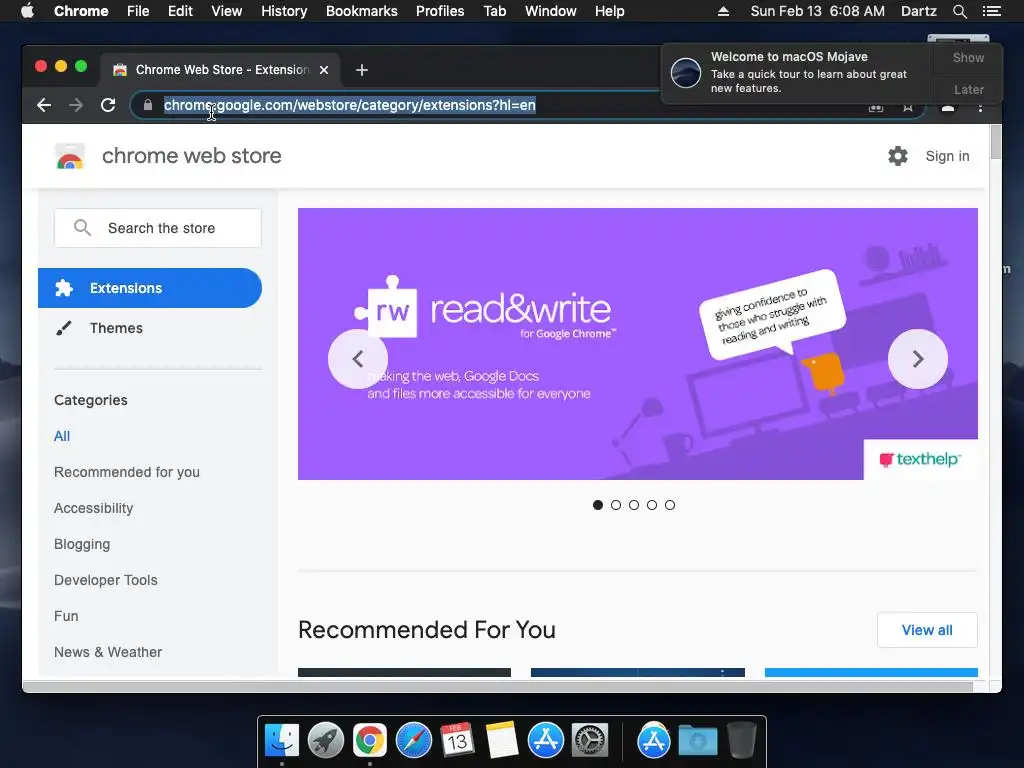This screenshot has width=1024, height=768.
Task: Open the Bookmarks menu
Action: pyautogui.click(x=362, y=11)
